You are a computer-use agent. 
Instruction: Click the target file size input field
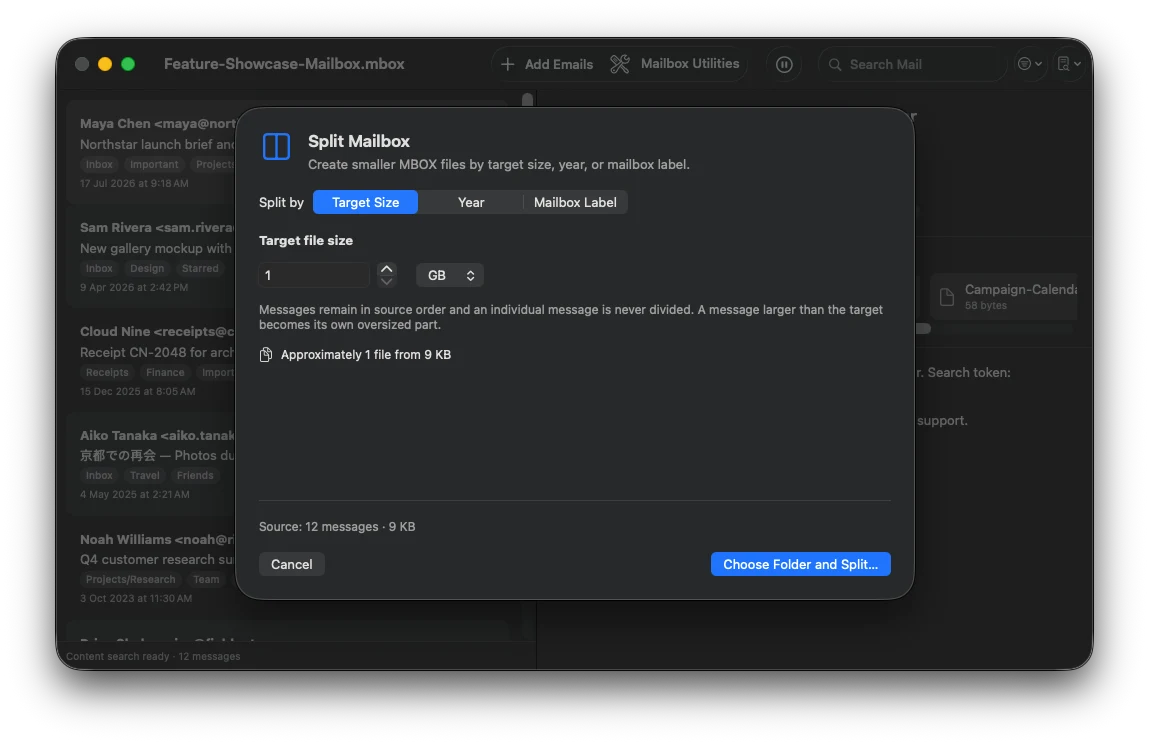314,275
